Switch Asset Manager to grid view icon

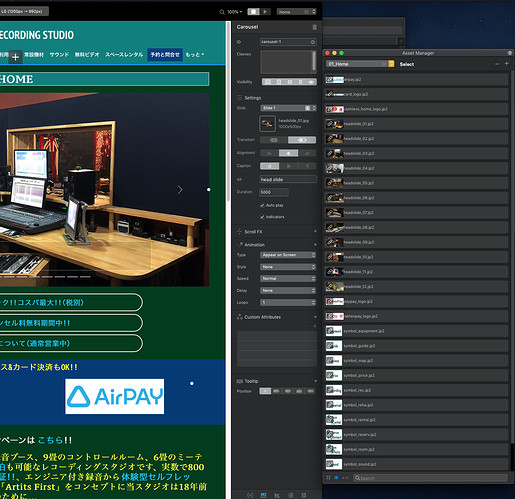[x=329, y=478]
